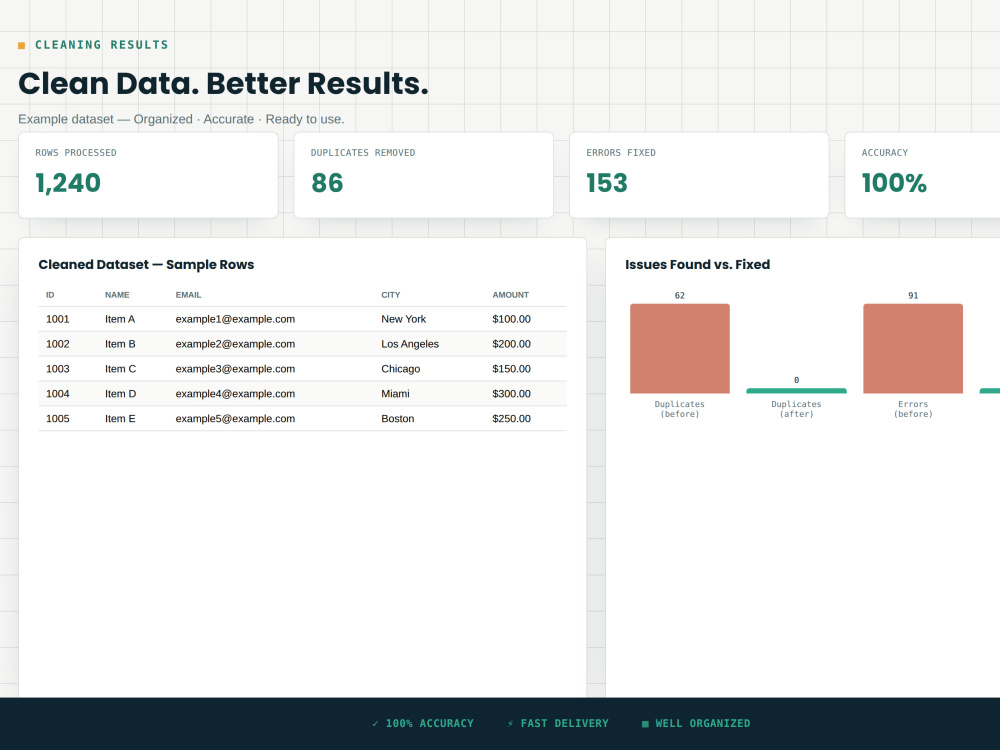The height and width of the screenshot is (750, 1000).
Task: Click the Cleaning Results section label
Action: pos(102,45)
